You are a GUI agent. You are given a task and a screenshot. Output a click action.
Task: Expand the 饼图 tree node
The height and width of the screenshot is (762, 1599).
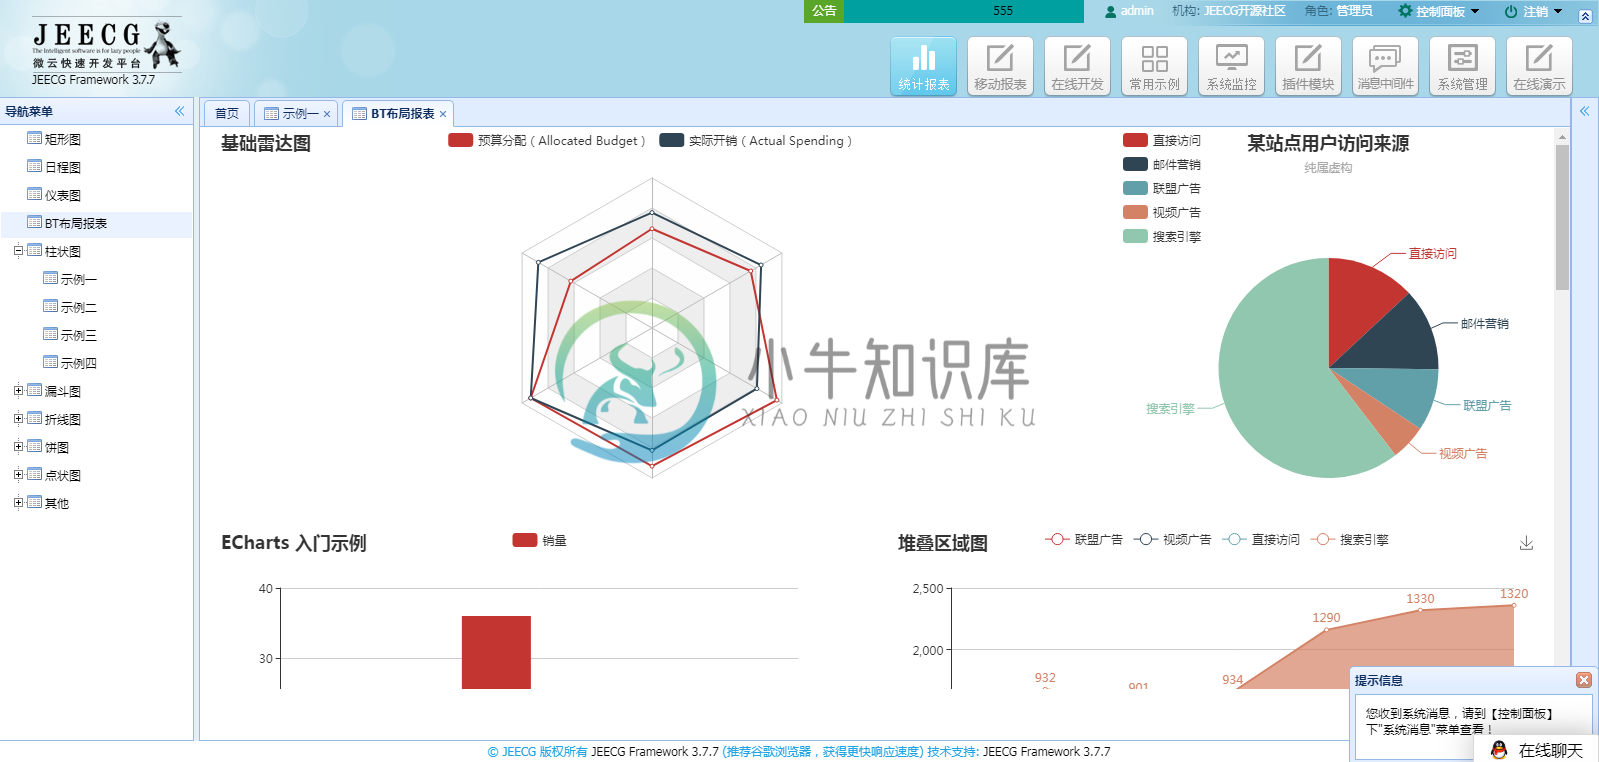pyautogui.click(x=18, y=447)
